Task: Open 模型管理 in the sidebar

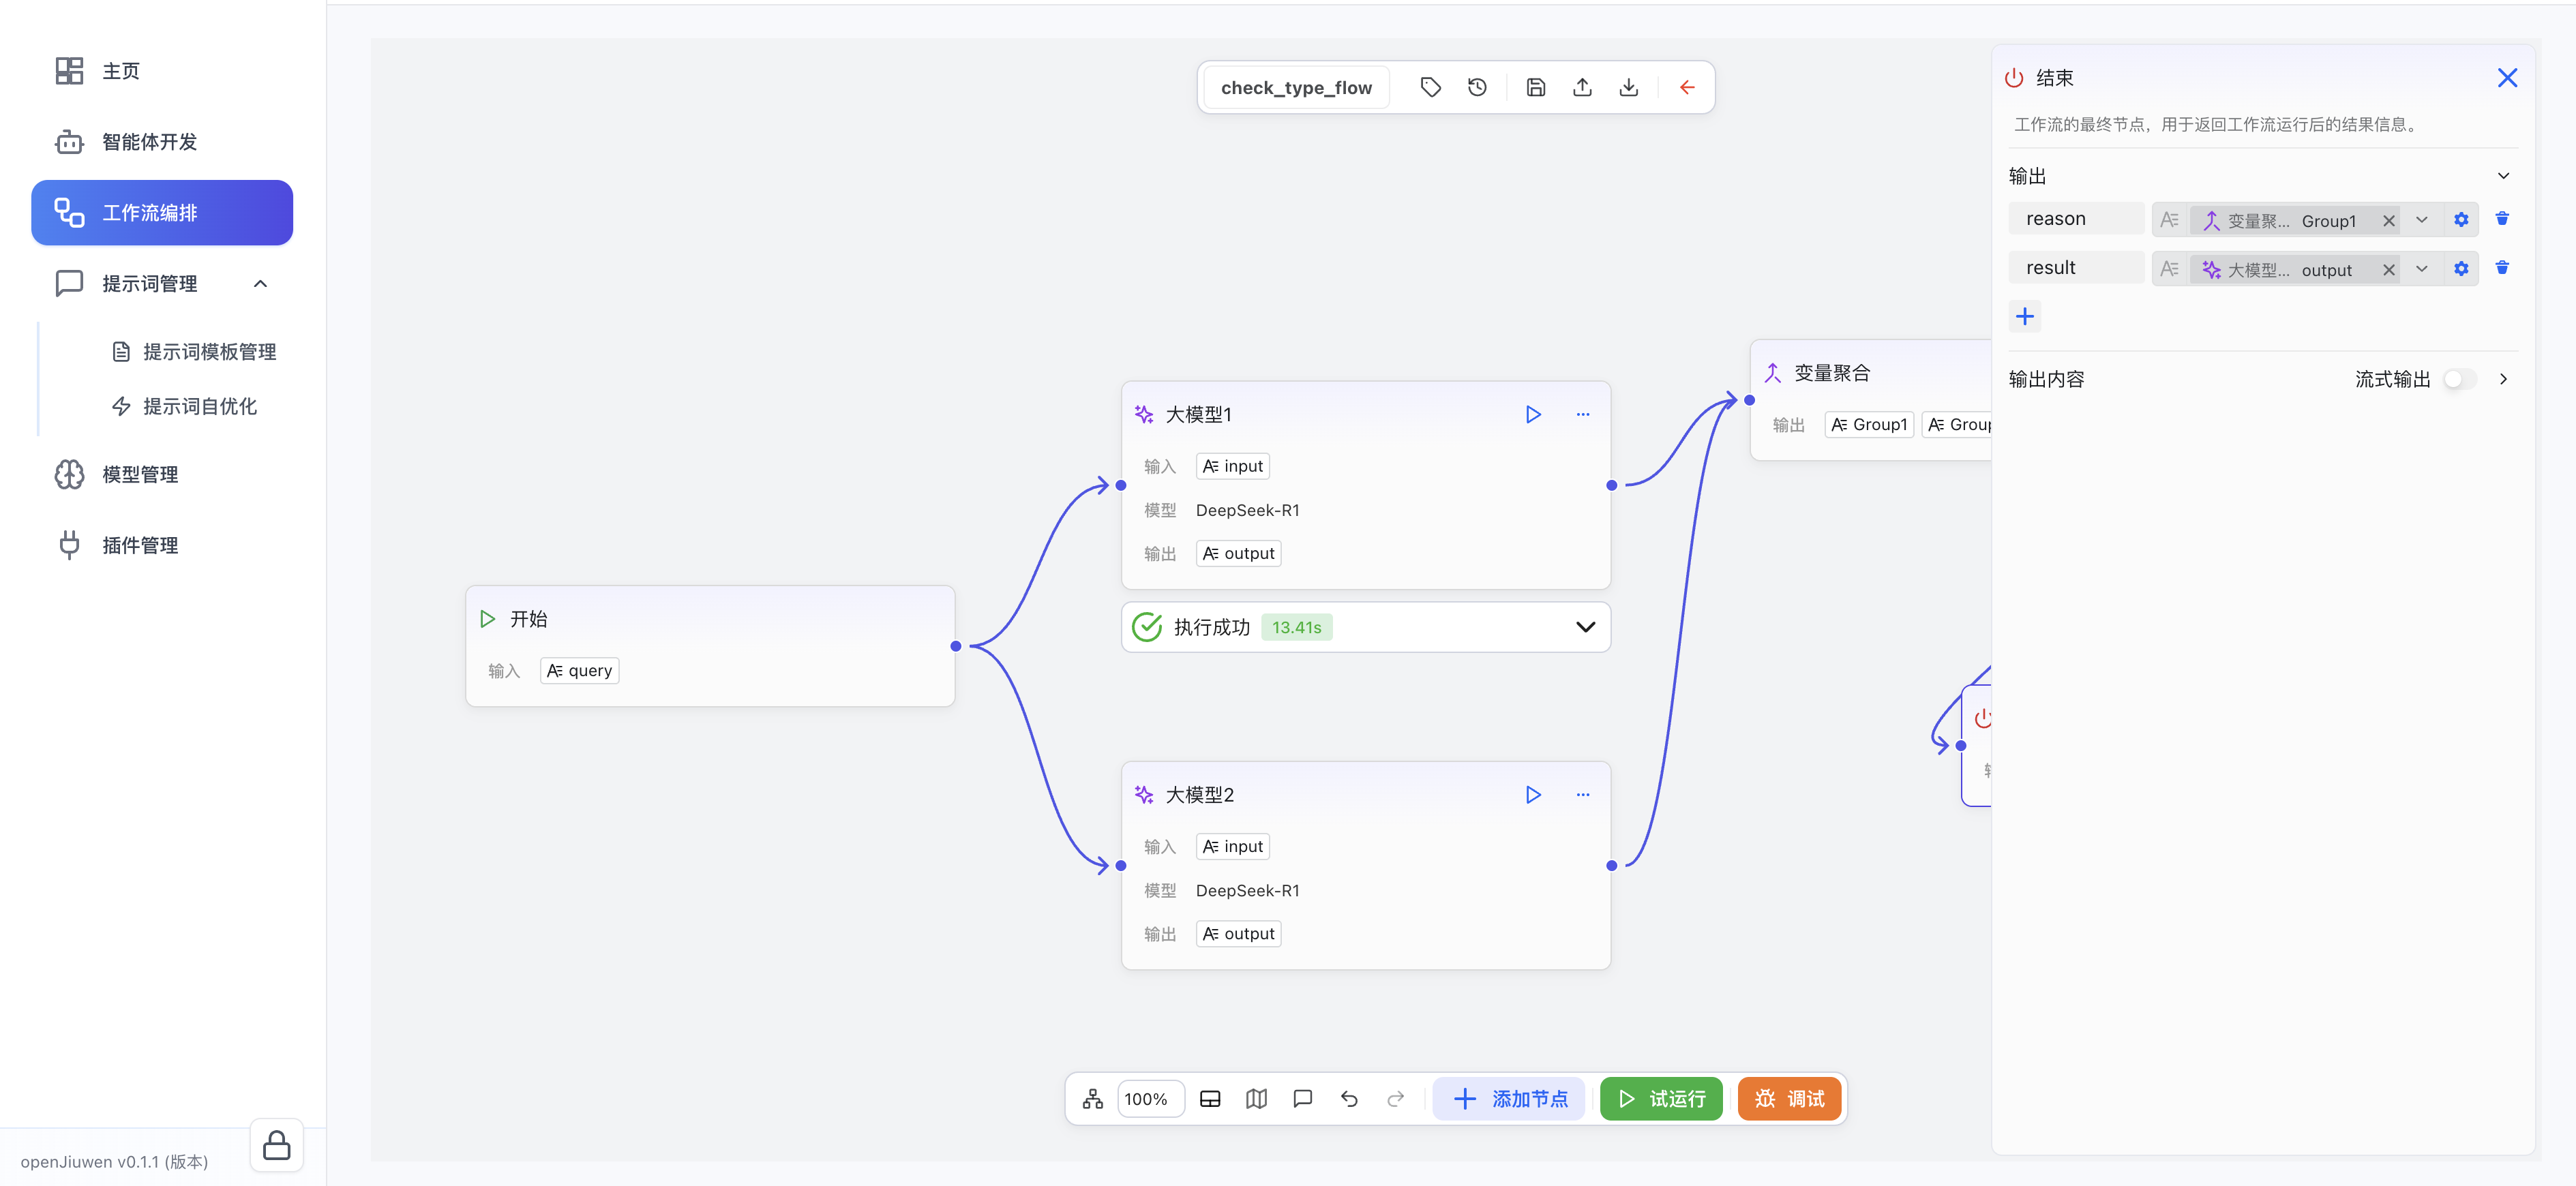Action: (140, 475)
